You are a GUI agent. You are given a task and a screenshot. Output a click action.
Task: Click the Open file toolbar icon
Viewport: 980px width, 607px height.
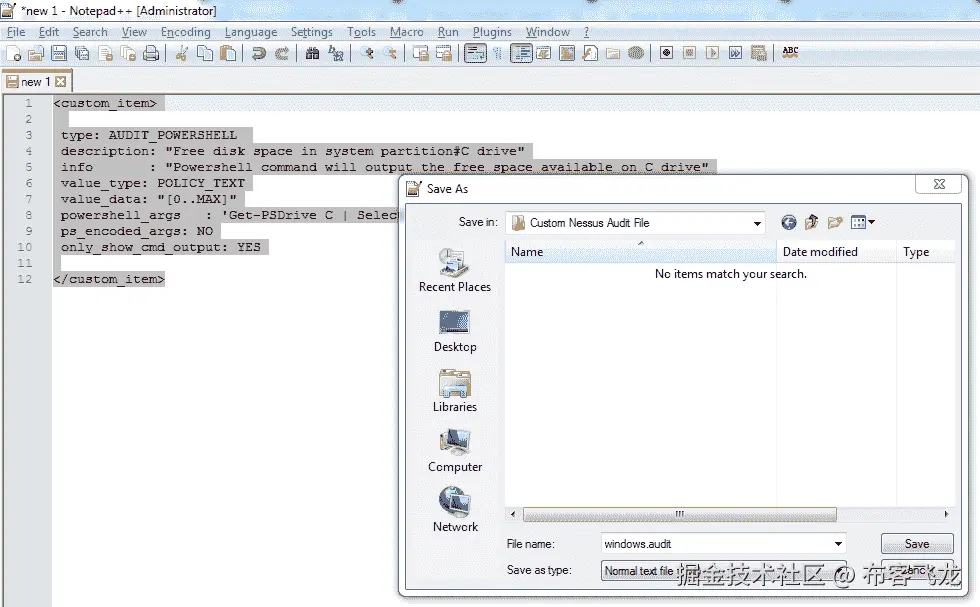click(36, 54)
